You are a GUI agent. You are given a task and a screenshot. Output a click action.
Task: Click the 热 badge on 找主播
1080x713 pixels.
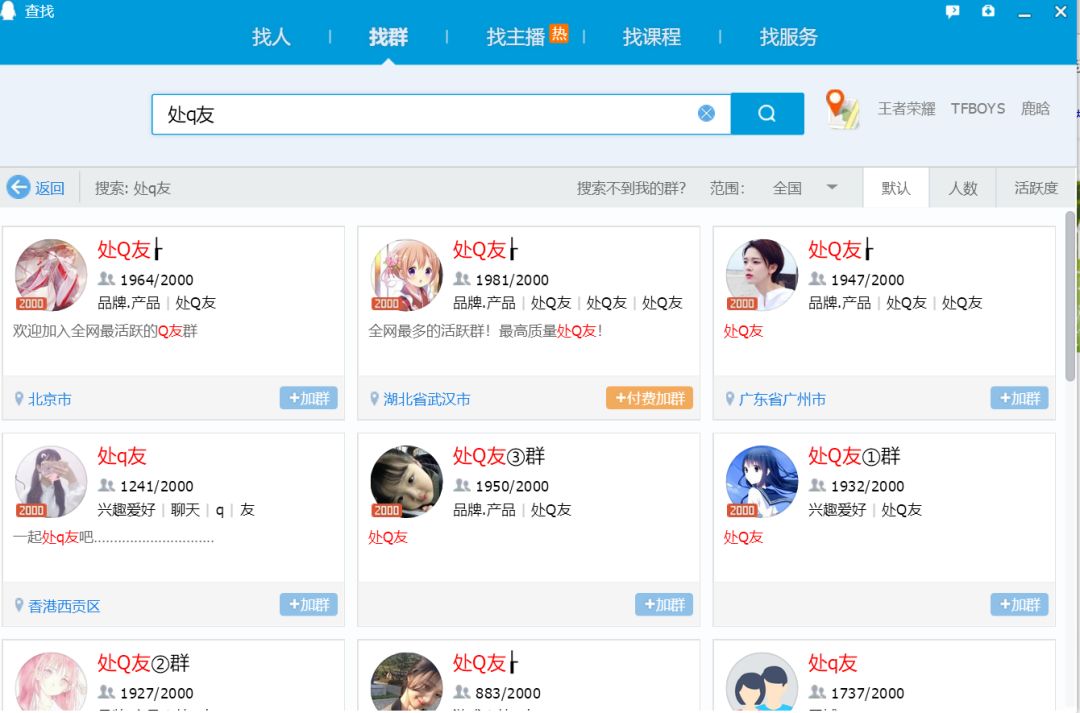pos(559,33)
